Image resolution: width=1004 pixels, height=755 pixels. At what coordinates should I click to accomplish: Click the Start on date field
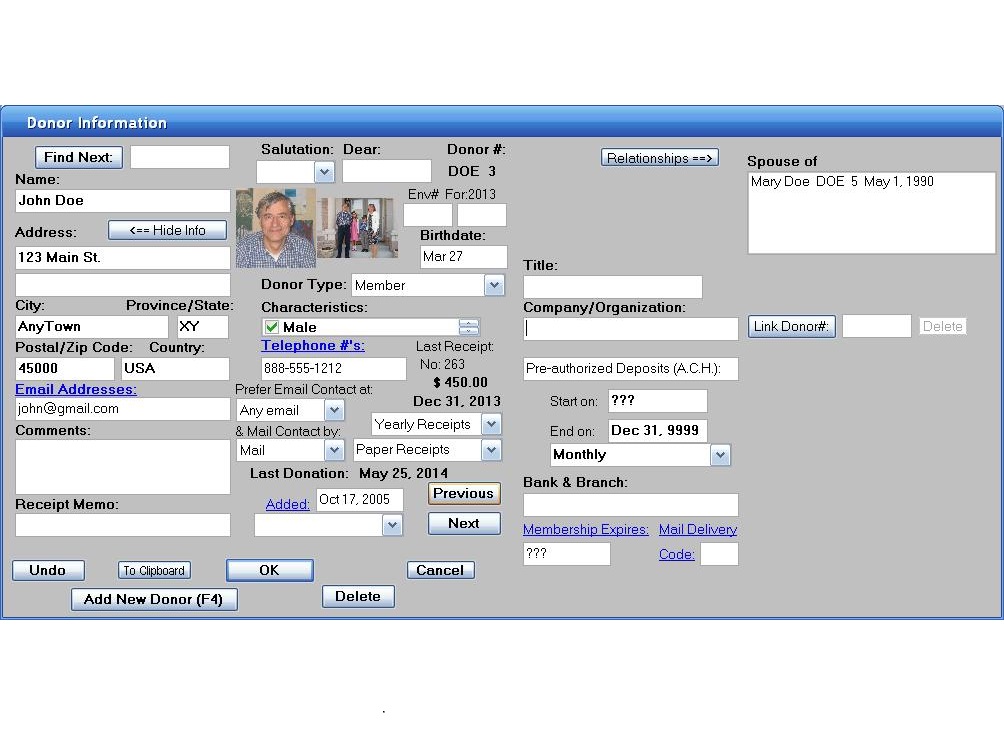[658, 401]
